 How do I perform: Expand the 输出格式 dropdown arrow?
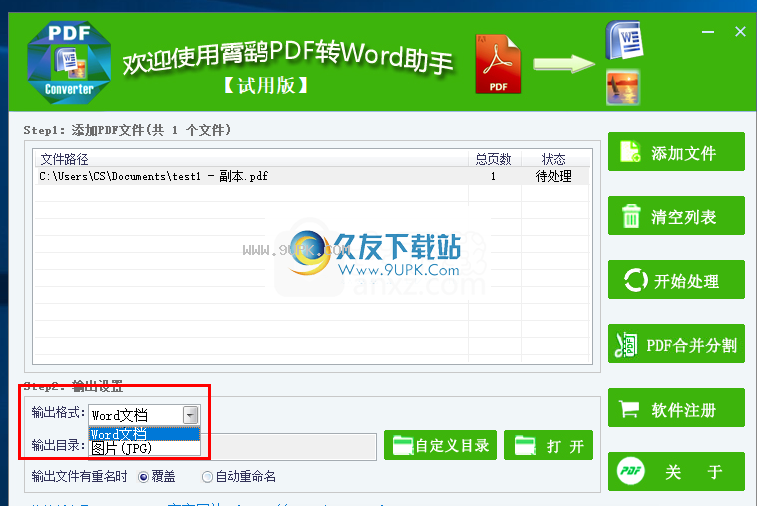(x=191, y=415)
